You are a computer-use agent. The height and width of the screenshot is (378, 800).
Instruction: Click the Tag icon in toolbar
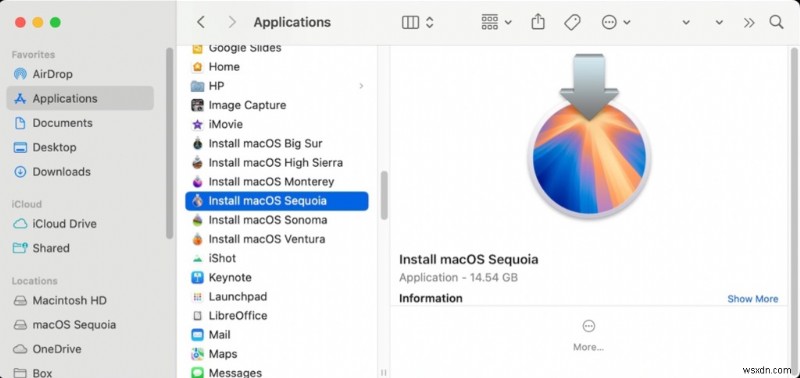tap(572, 22)
